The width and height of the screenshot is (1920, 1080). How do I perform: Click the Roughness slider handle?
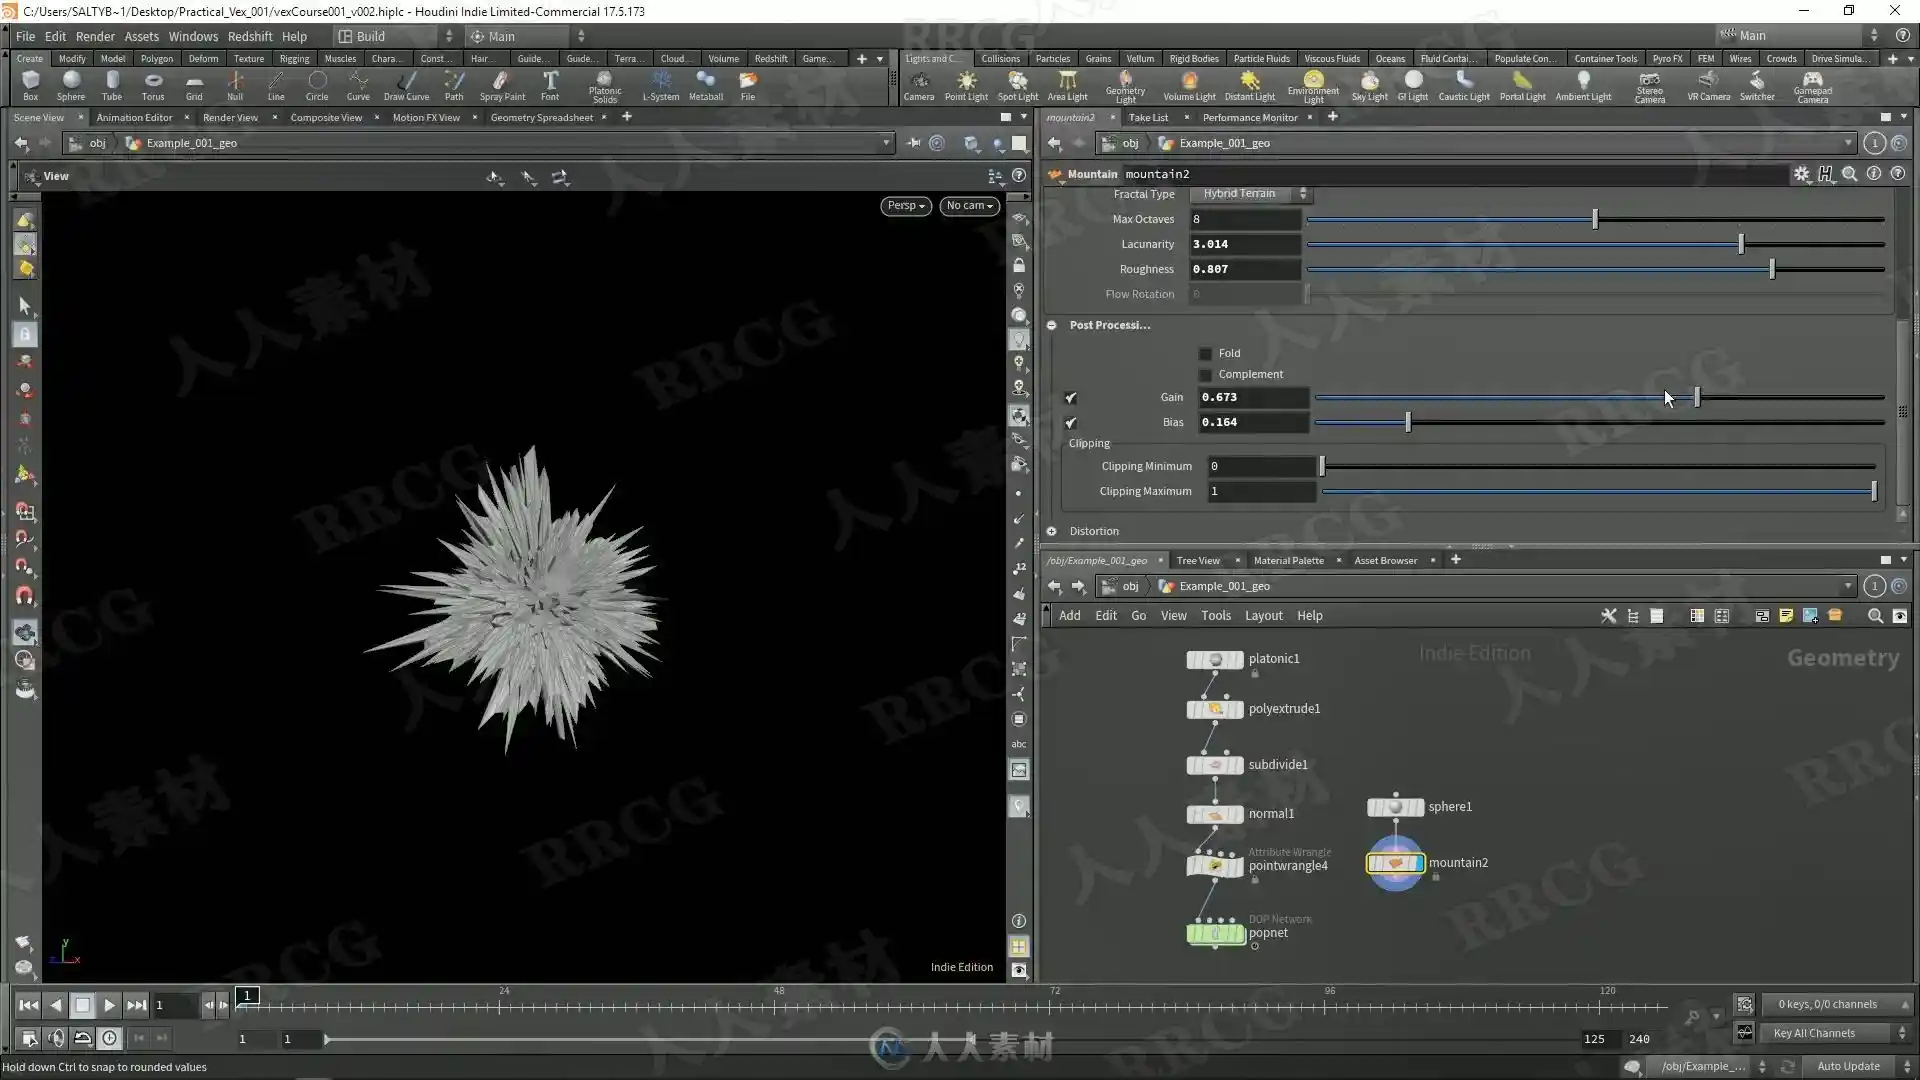(x=1772, y=269)
